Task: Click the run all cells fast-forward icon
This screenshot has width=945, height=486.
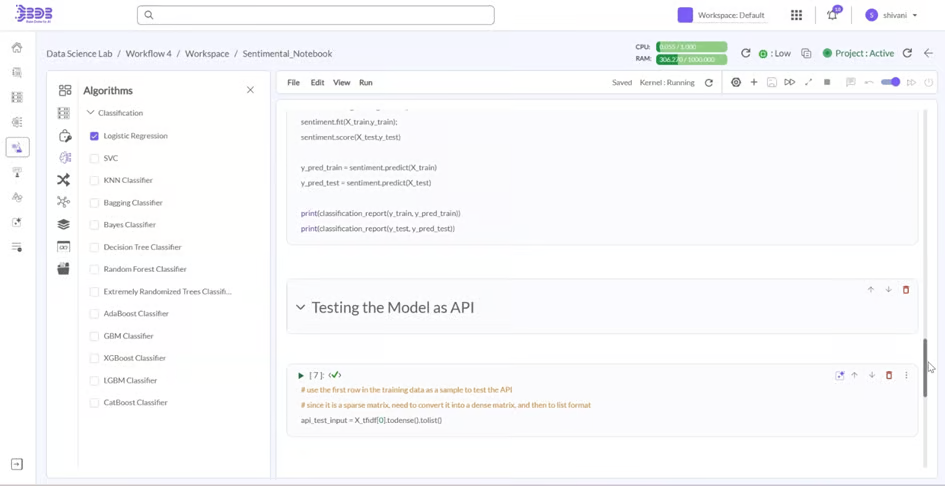Action: [790, 83]
